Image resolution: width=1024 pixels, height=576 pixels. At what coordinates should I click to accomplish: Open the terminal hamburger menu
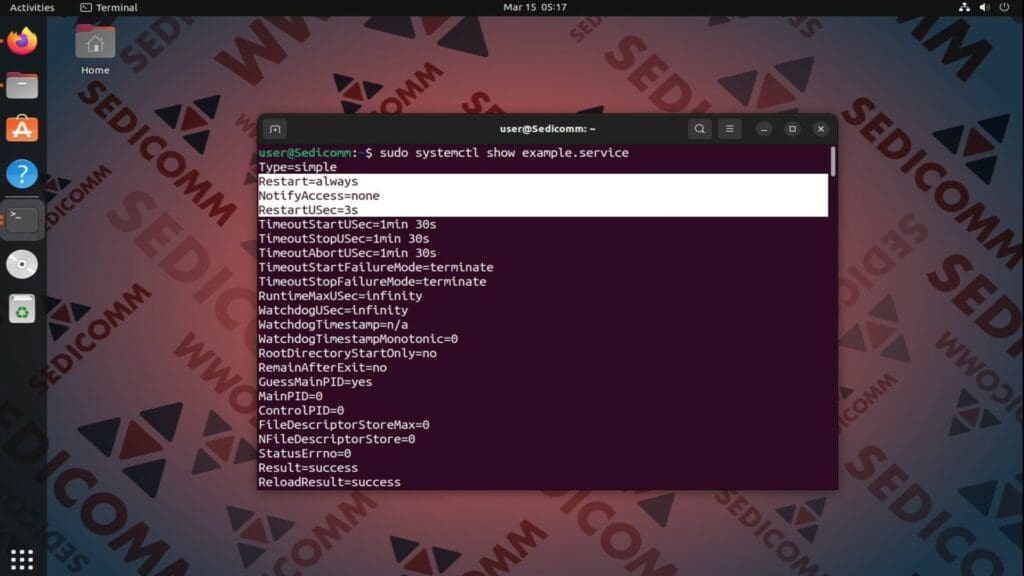tap(729, 129)
